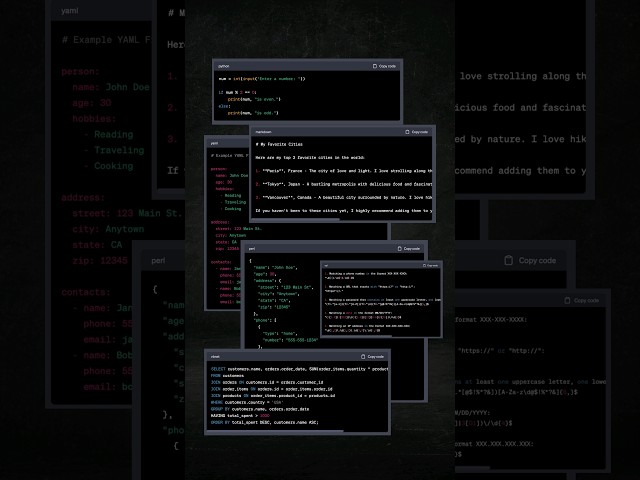Click the 'FROM customers' line
640x480 pixels.
point(227,376)
